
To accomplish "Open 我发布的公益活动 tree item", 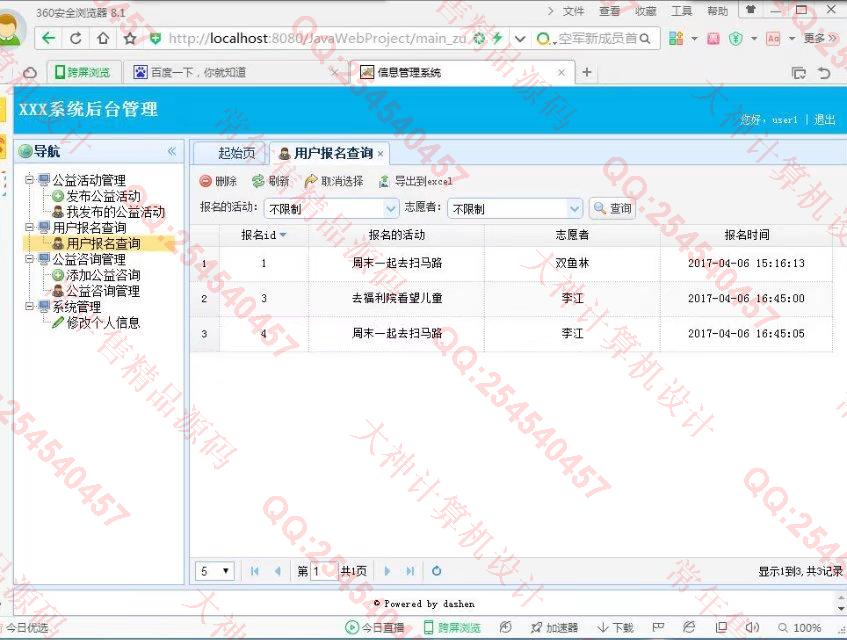I will click(115, 212).
